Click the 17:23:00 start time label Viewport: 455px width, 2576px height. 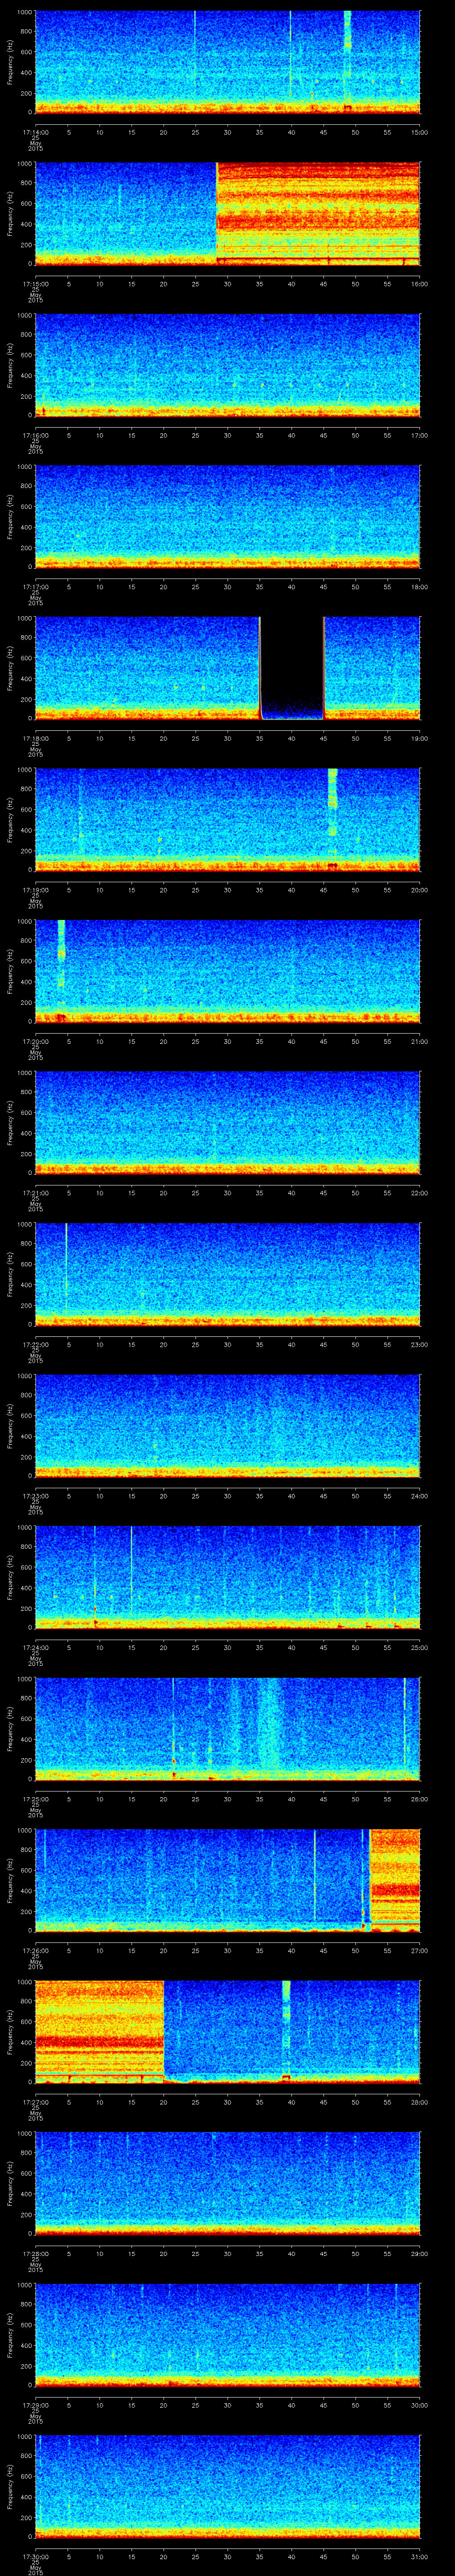tap(35, 1496)
